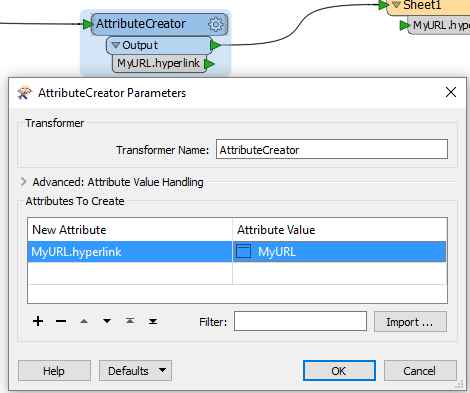
Task: Move selected attribute row to bottom
Action: (x=153, y=321)
